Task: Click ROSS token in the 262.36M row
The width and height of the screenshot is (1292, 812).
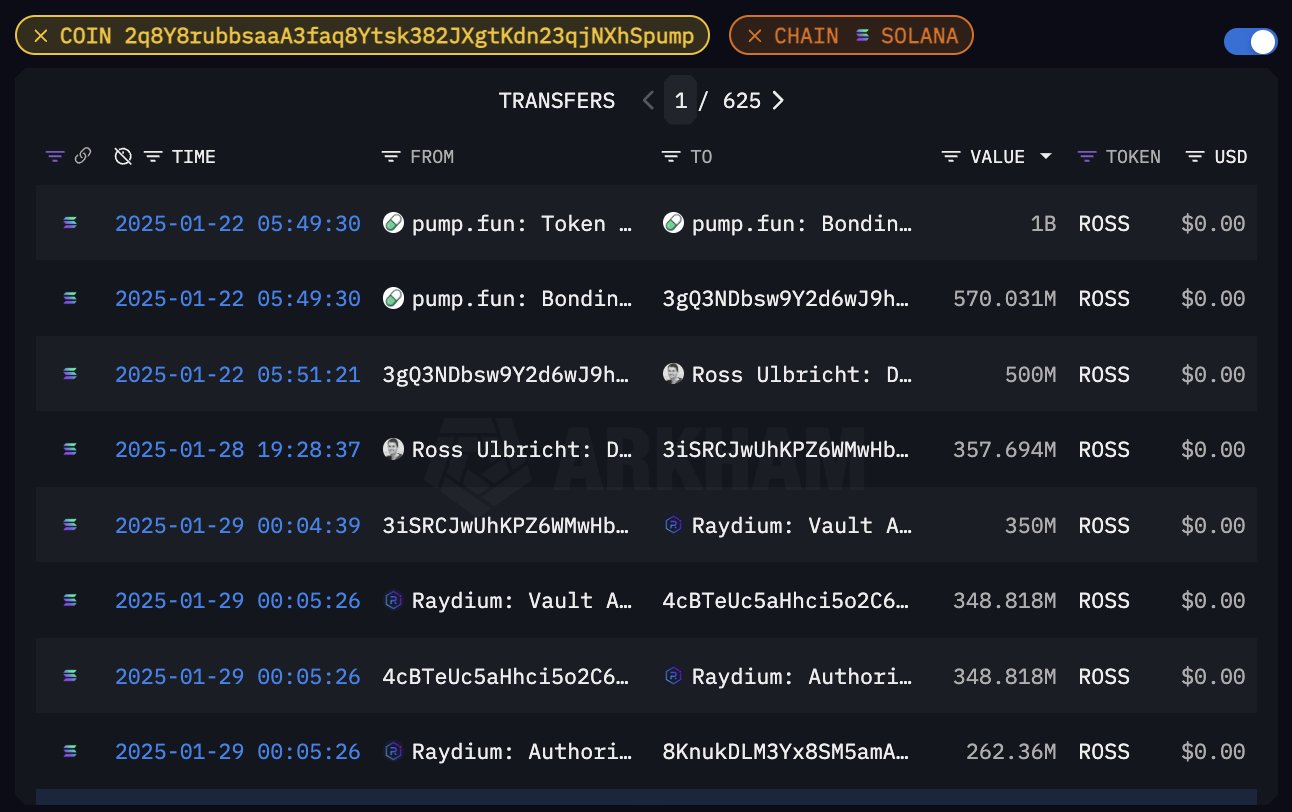Action: pyautogui.click(x=1104, y=752)
